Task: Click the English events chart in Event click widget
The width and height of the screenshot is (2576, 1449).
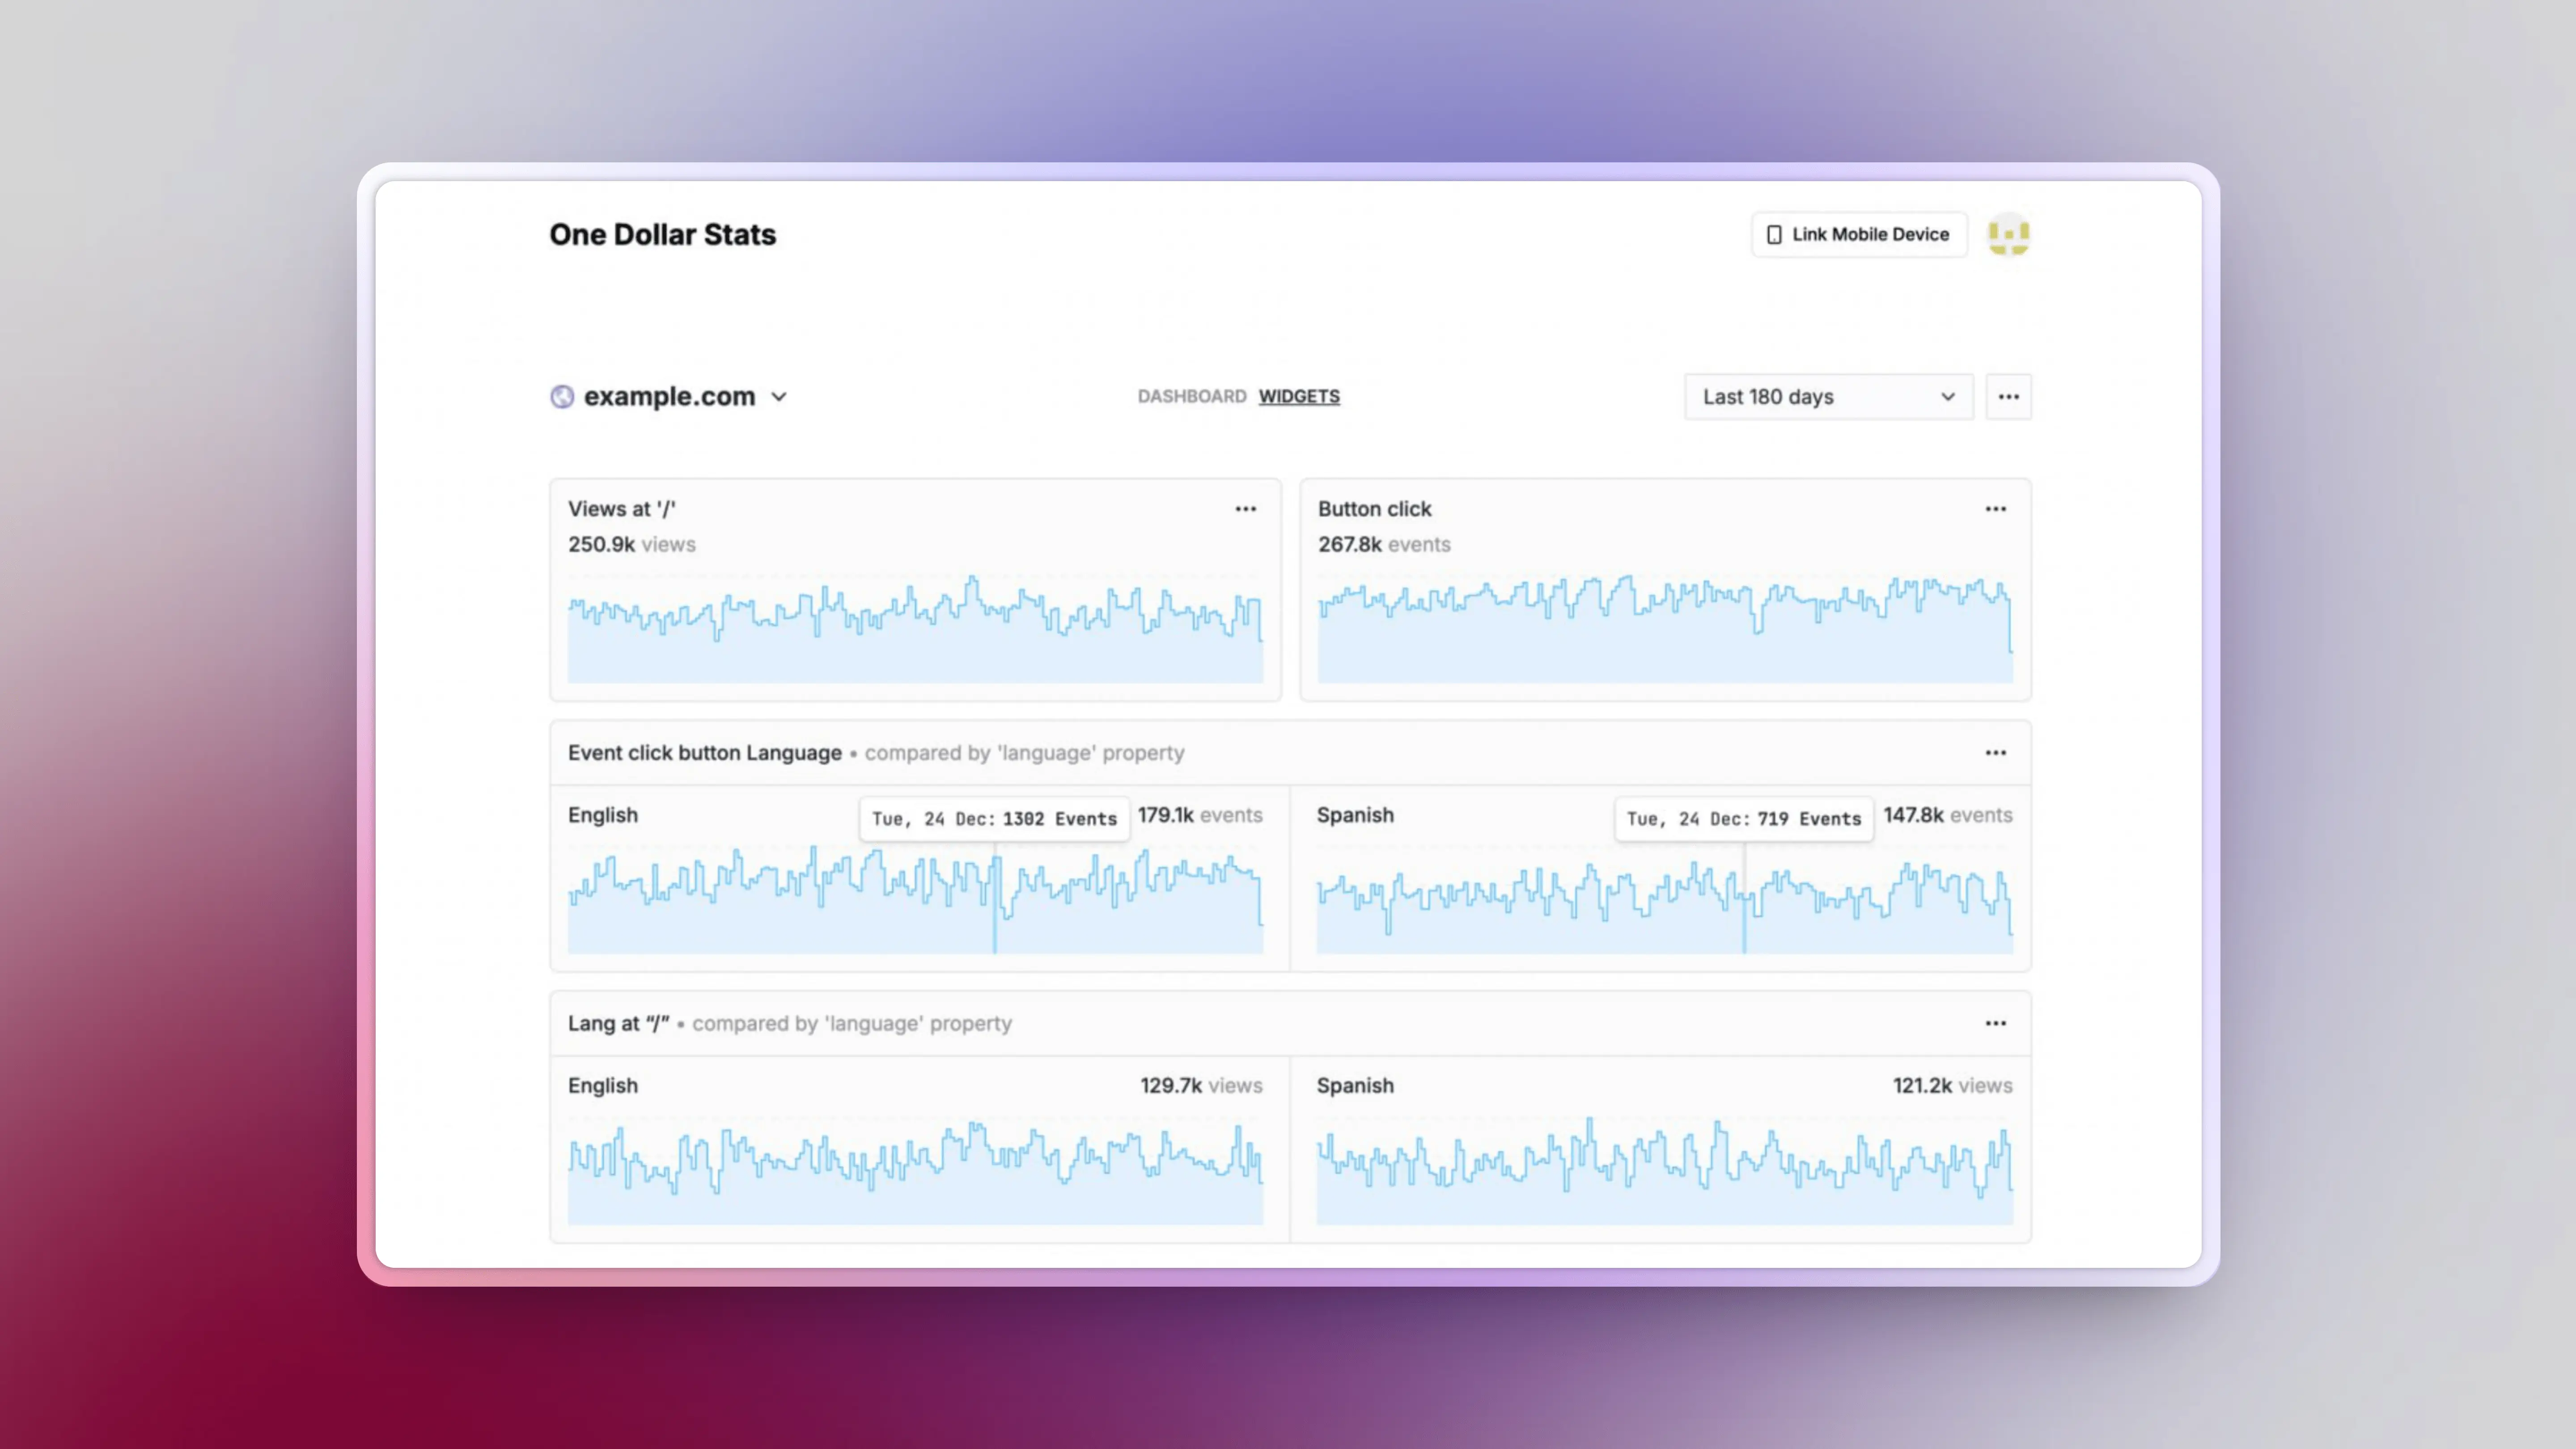Action: [915, 899]
